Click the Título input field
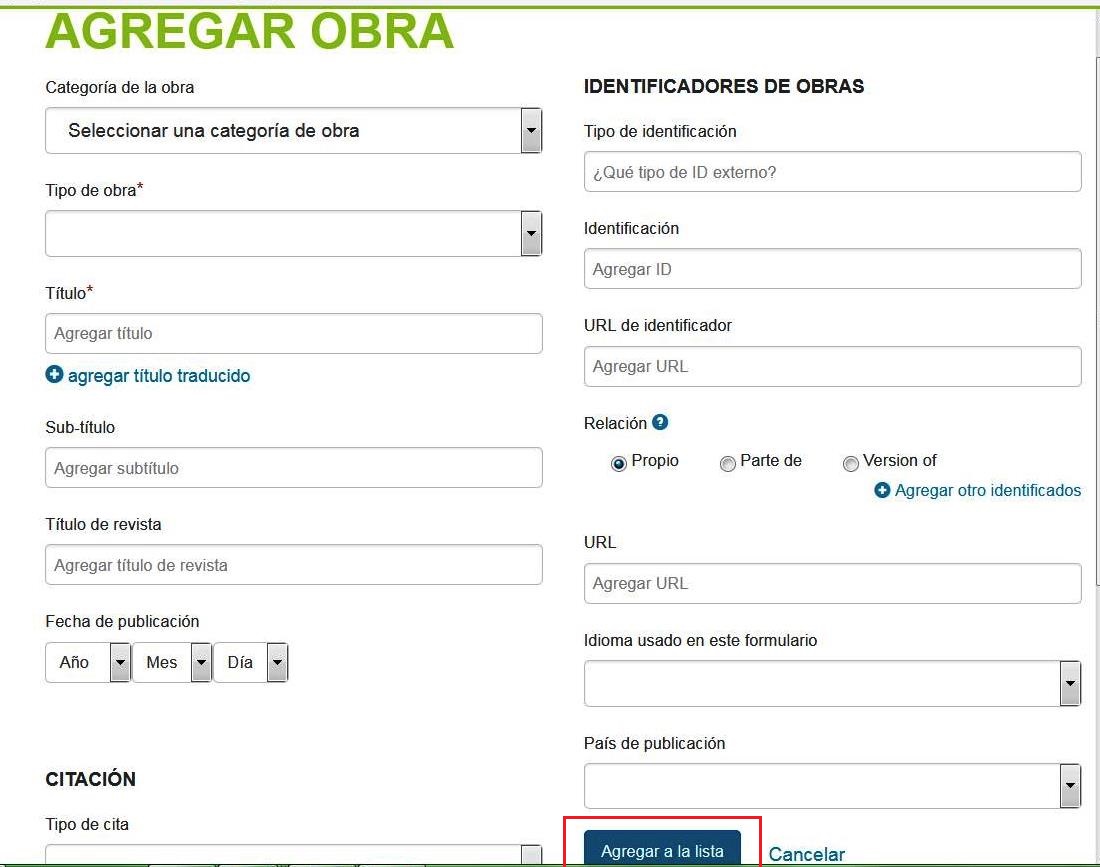Image resolution: width=1100 pixels, height=867 pixels. click(293, 334)
